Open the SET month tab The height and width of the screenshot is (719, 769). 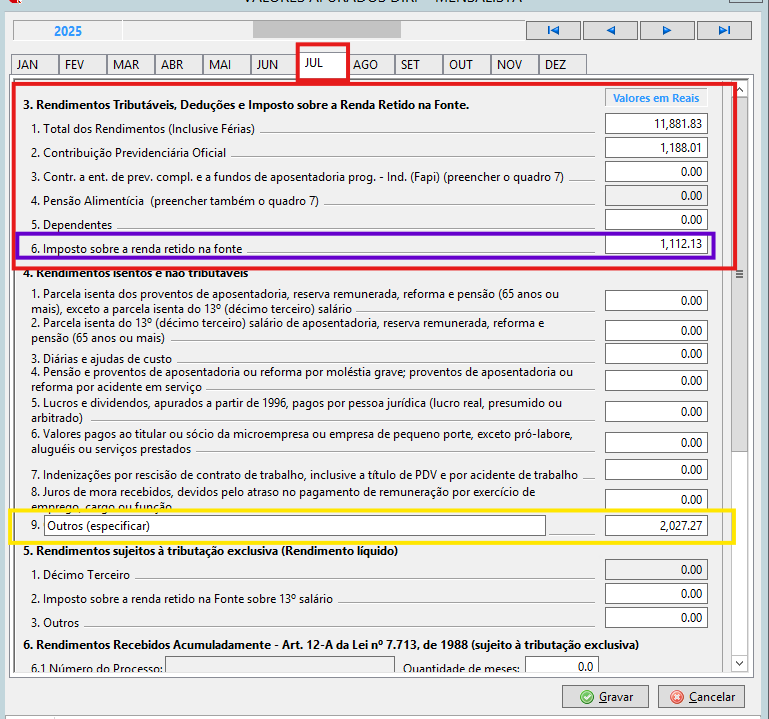tap(419, 64)
